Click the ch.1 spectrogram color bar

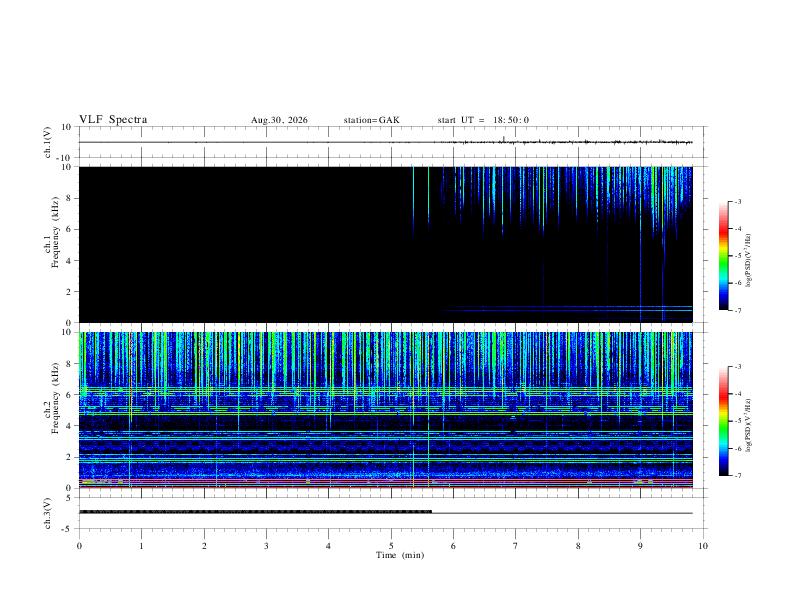(723, 256)
